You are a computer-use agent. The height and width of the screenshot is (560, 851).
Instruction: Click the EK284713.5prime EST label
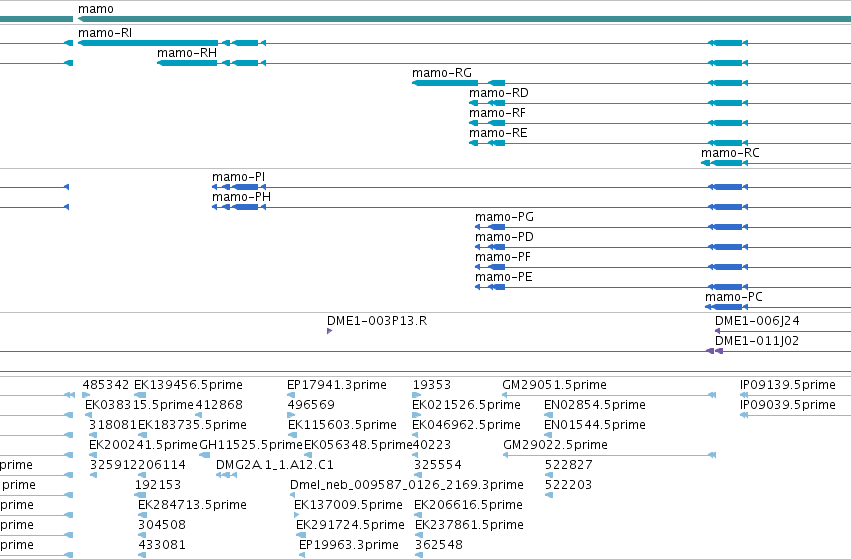(192, 506)
